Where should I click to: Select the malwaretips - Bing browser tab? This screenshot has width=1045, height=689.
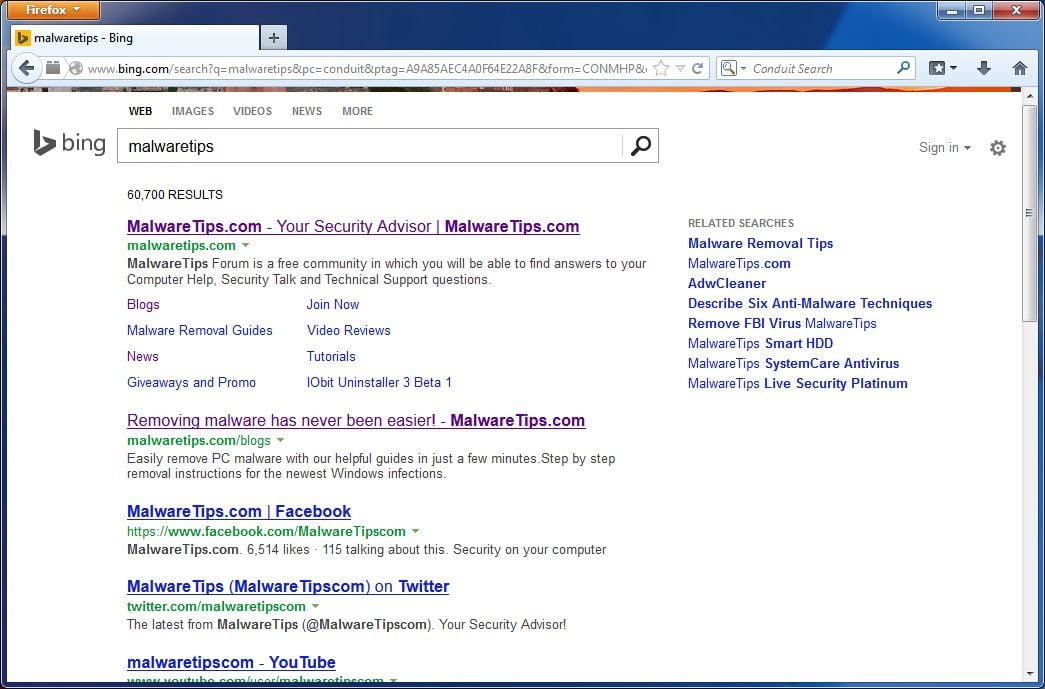(x=135, y=38)
